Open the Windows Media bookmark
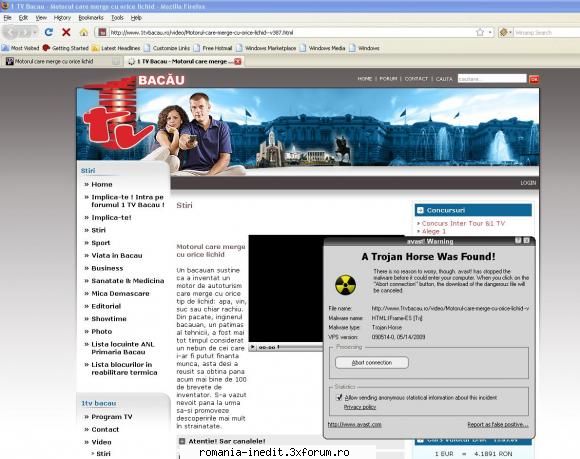 point(323,48)
